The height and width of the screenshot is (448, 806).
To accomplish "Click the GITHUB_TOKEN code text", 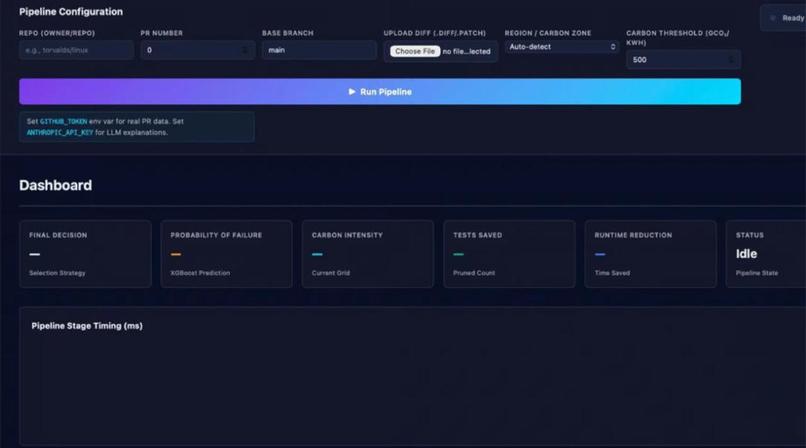I will click(x=64, y=122).
